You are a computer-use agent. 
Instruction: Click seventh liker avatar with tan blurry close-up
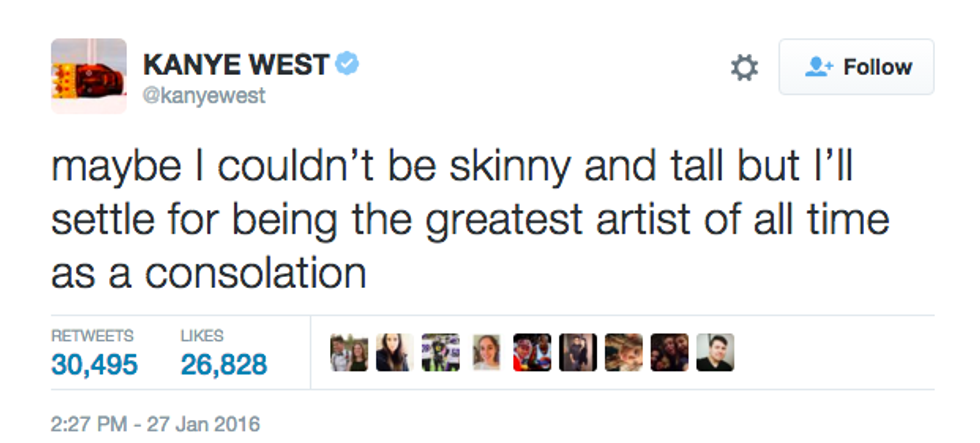[x=624, y=353]
